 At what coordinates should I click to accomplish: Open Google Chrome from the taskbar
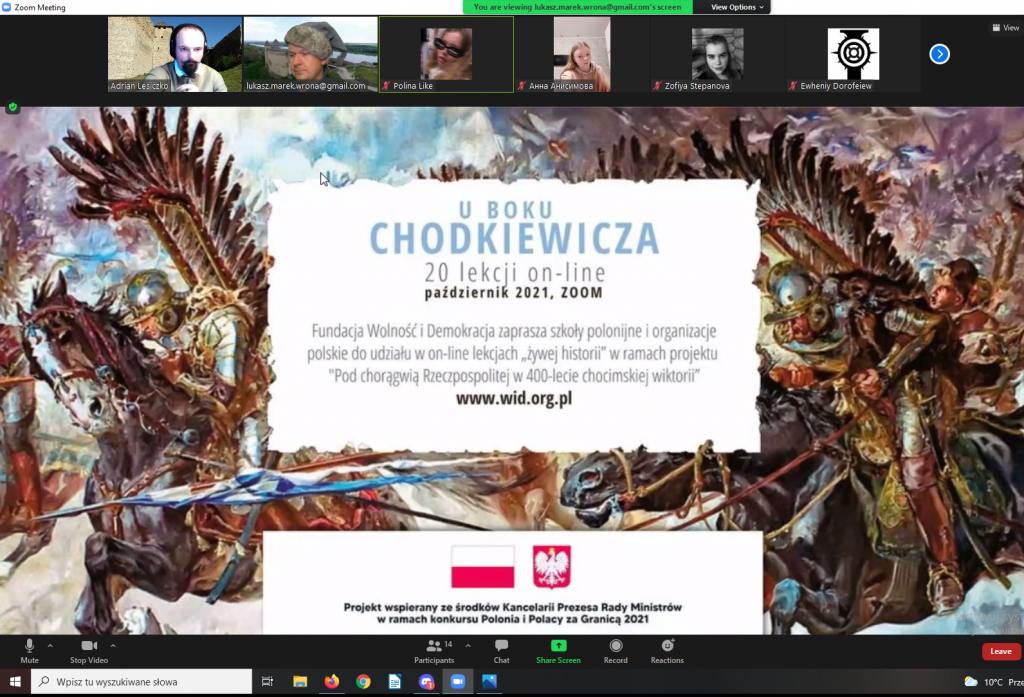point(363,682)
